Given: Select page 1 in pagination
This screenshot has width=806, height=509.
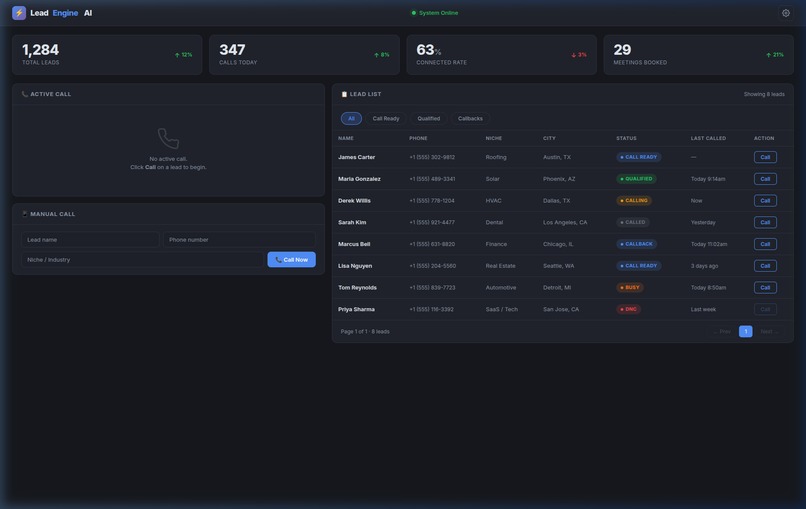Looking at the screenshot, I should click(x=745, y=332).
